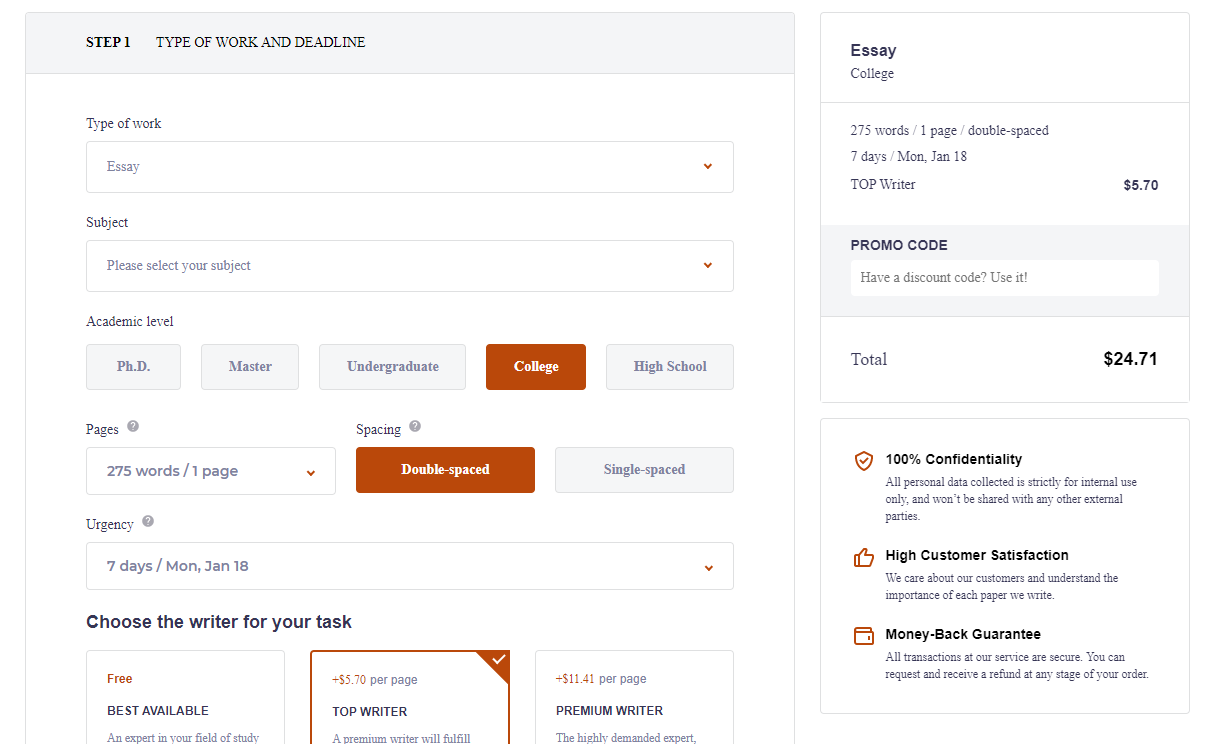This screenshot has height=744, width=1217.
Task: Click the 'College' level in order summary
Action: (x=872, y=74)
